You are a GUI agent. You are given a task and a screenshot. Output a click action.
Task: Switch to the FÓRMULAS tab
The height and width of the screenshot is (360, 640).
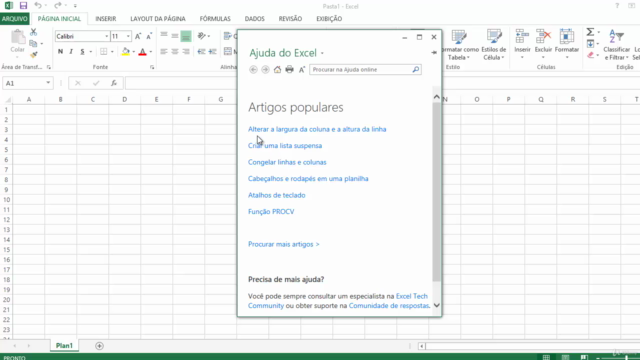[x=215, y=19]
